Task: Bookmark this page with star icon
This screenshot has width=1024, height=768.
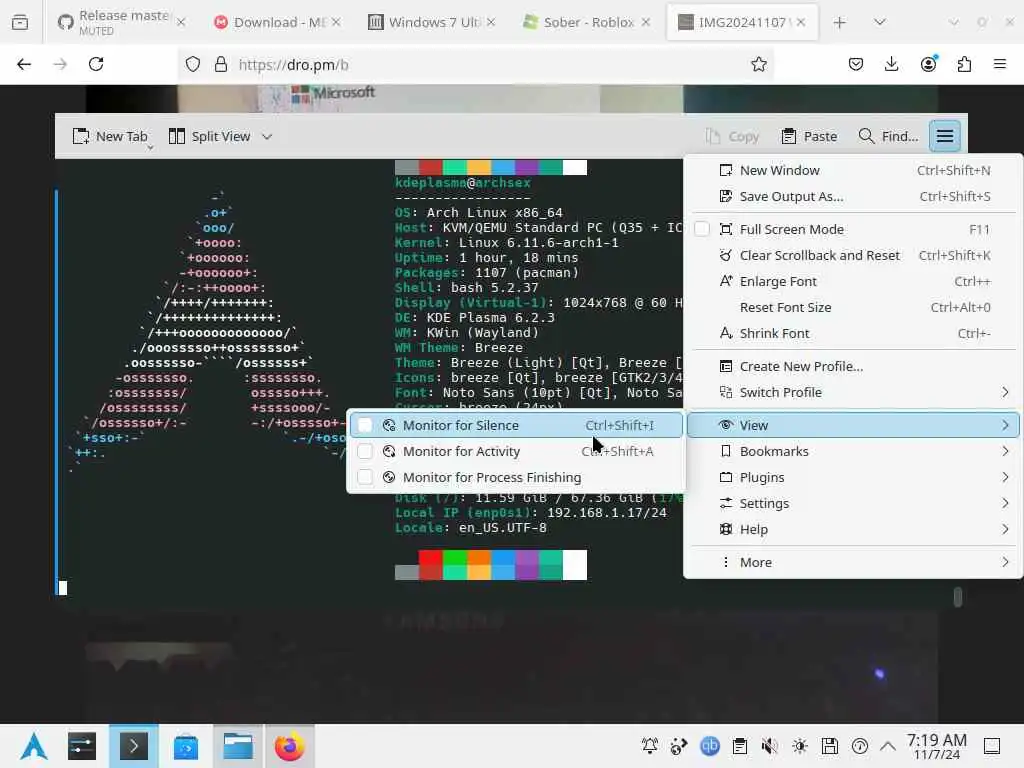Action: (x=758, y=64)
